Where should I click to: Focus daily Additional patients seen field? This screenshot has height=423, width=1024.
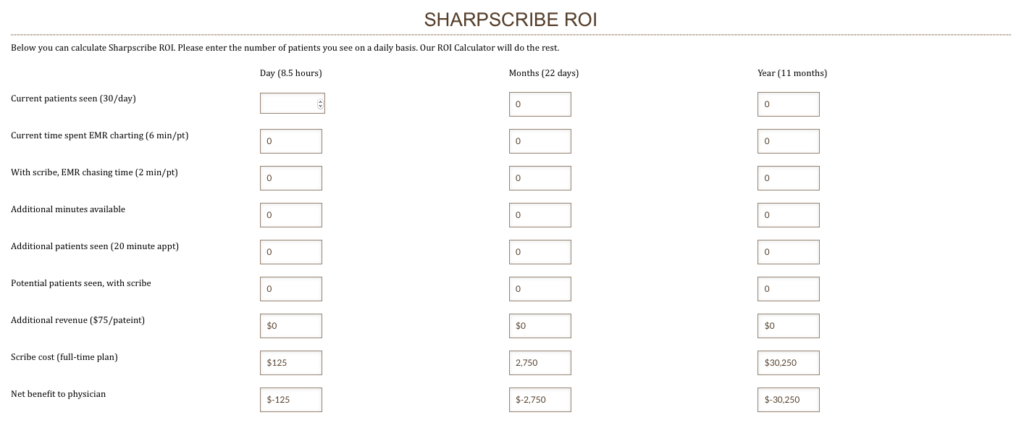[291, 252]
